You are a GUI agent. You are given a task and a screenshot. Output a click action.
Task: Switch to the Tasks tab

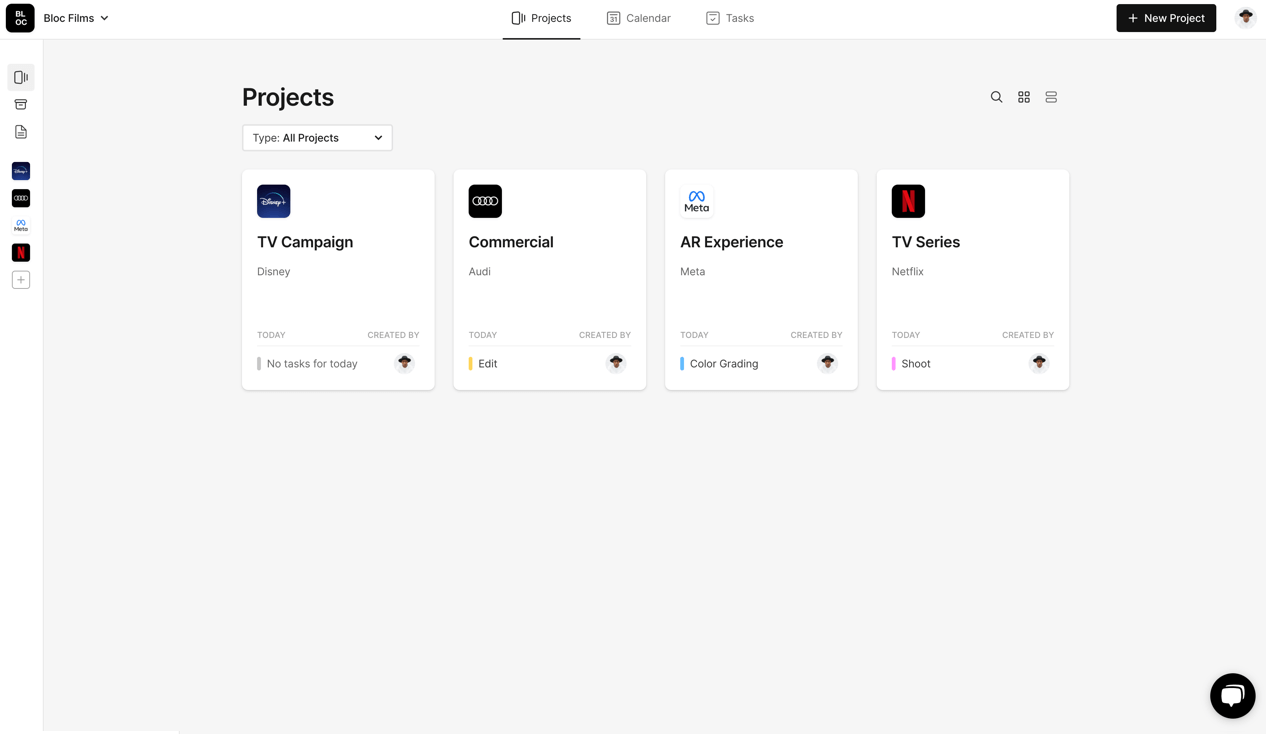point(729,18)
